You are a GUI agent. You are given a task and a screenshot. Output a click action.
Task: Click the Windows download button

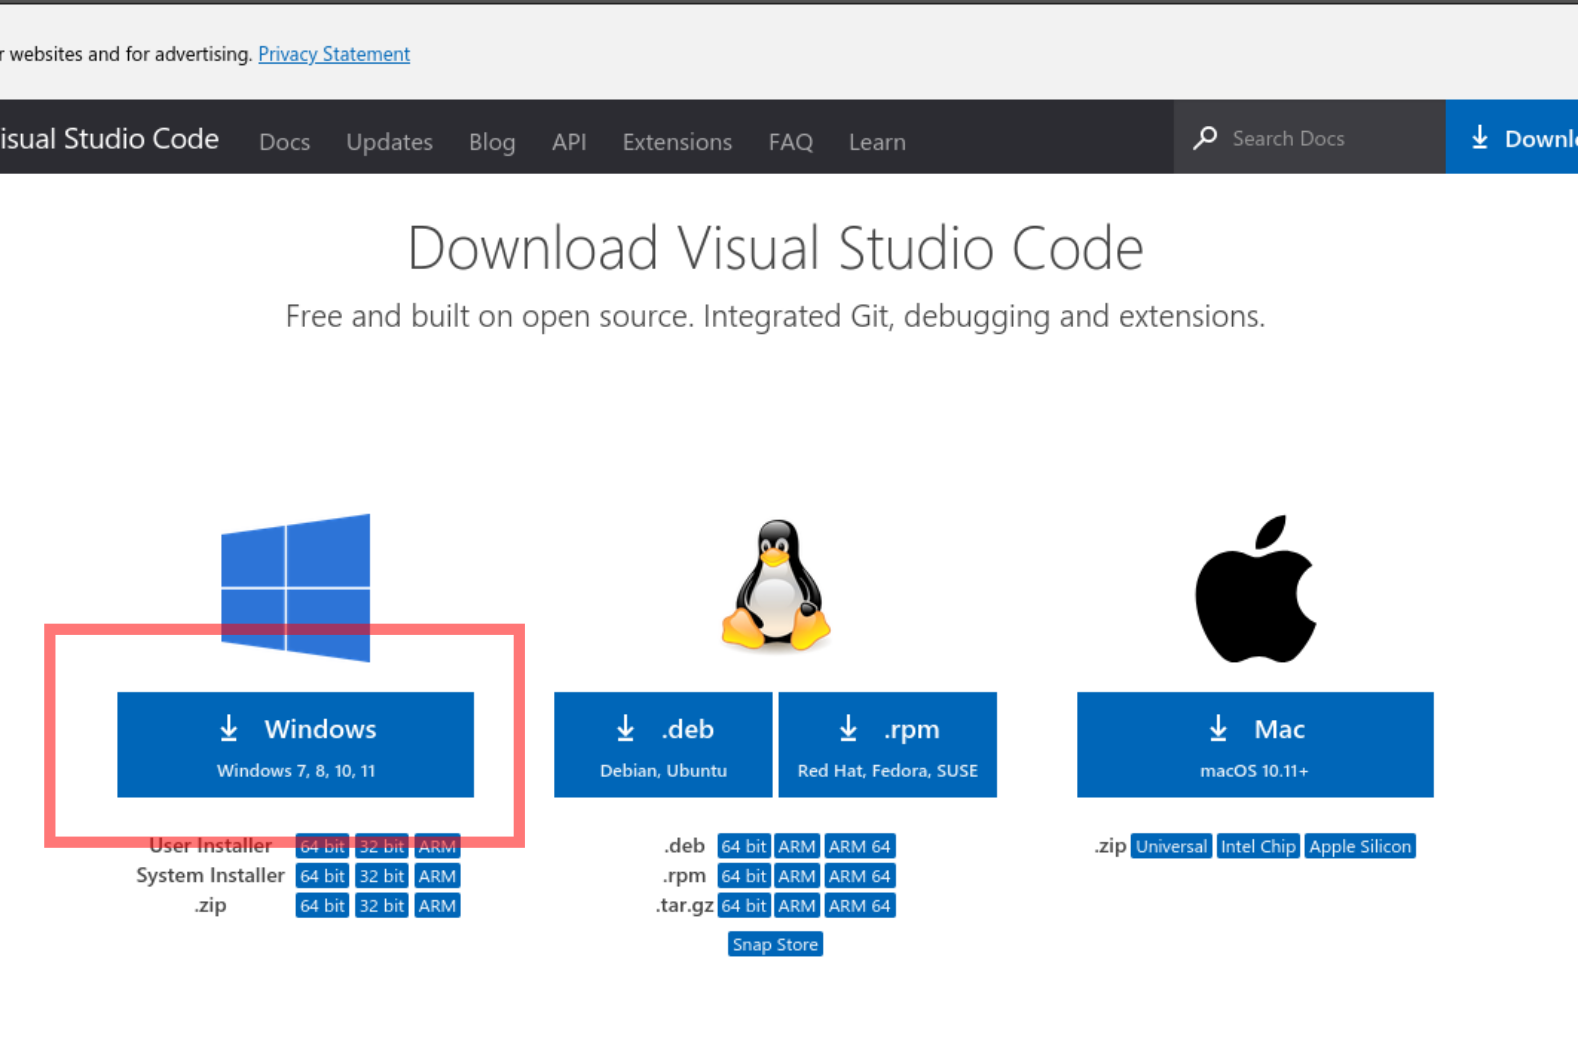coord(296,745)
